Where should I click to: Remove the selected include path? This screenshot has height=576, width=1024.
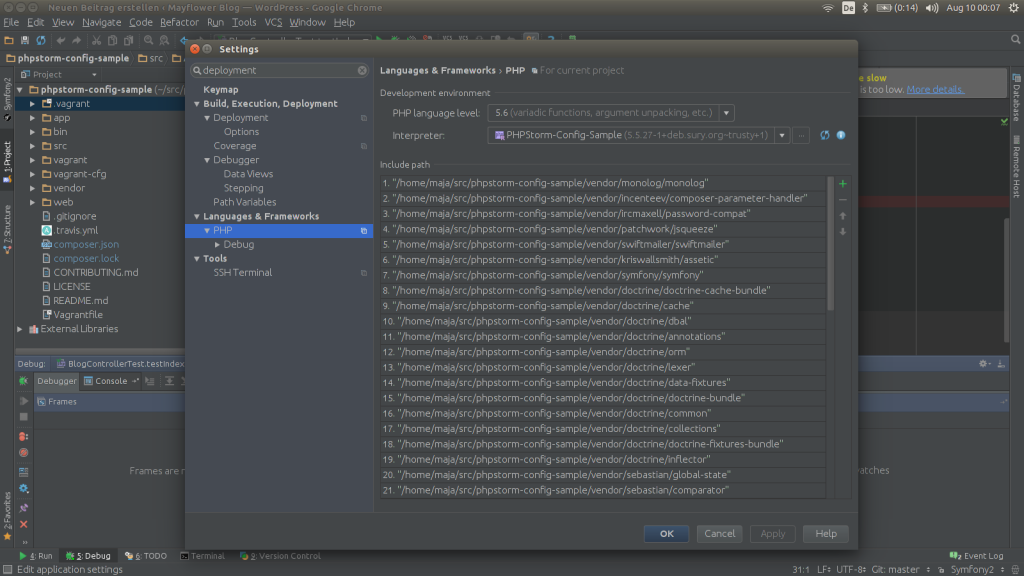842,200
